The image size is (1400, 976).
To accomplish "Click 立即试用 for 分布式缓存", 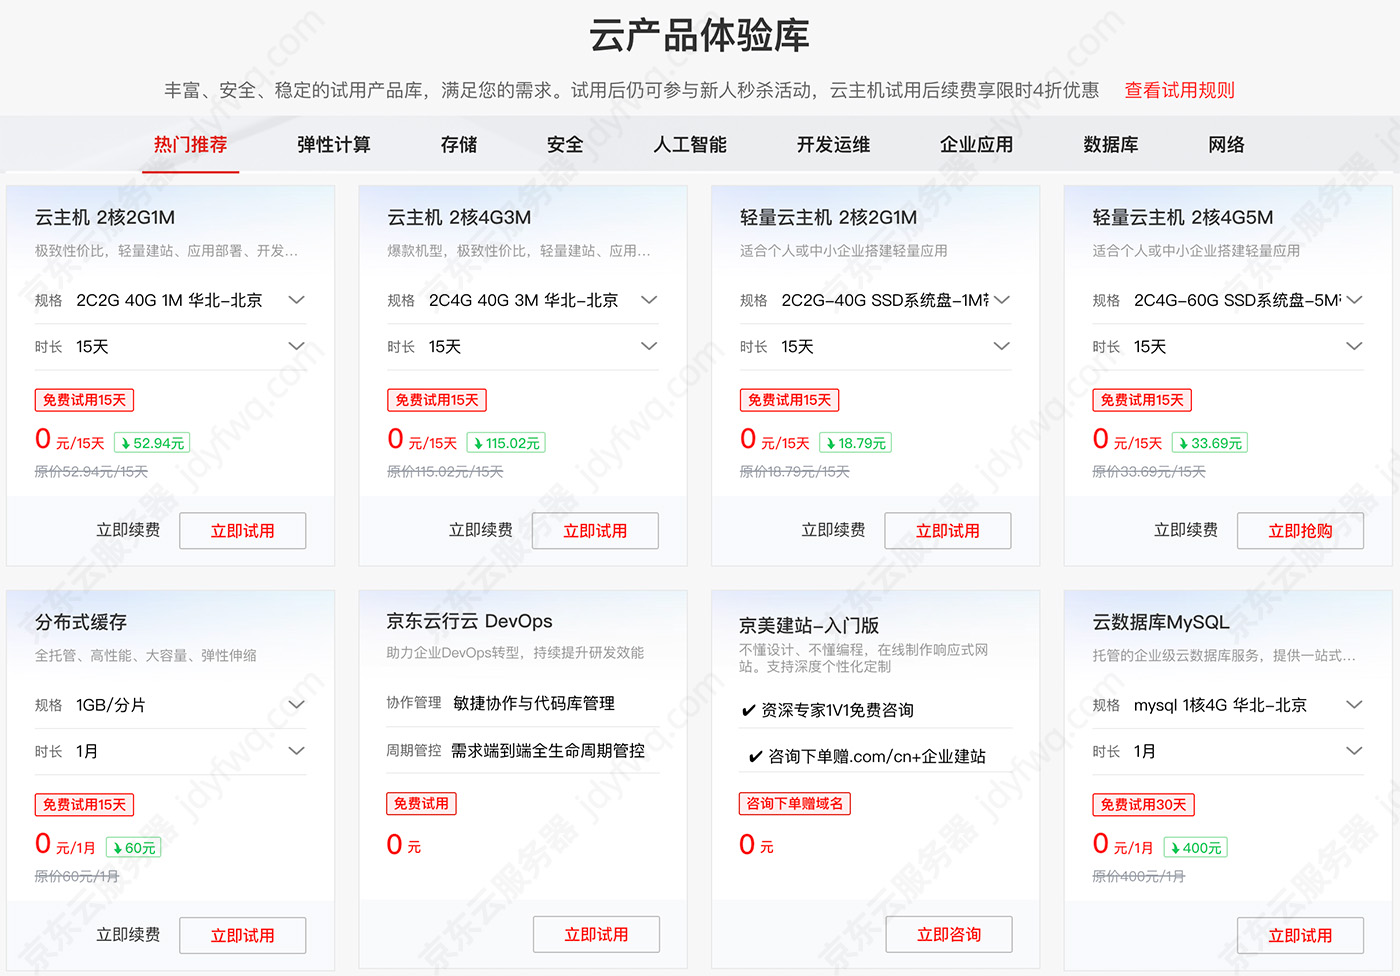I will tap(243, 936).
